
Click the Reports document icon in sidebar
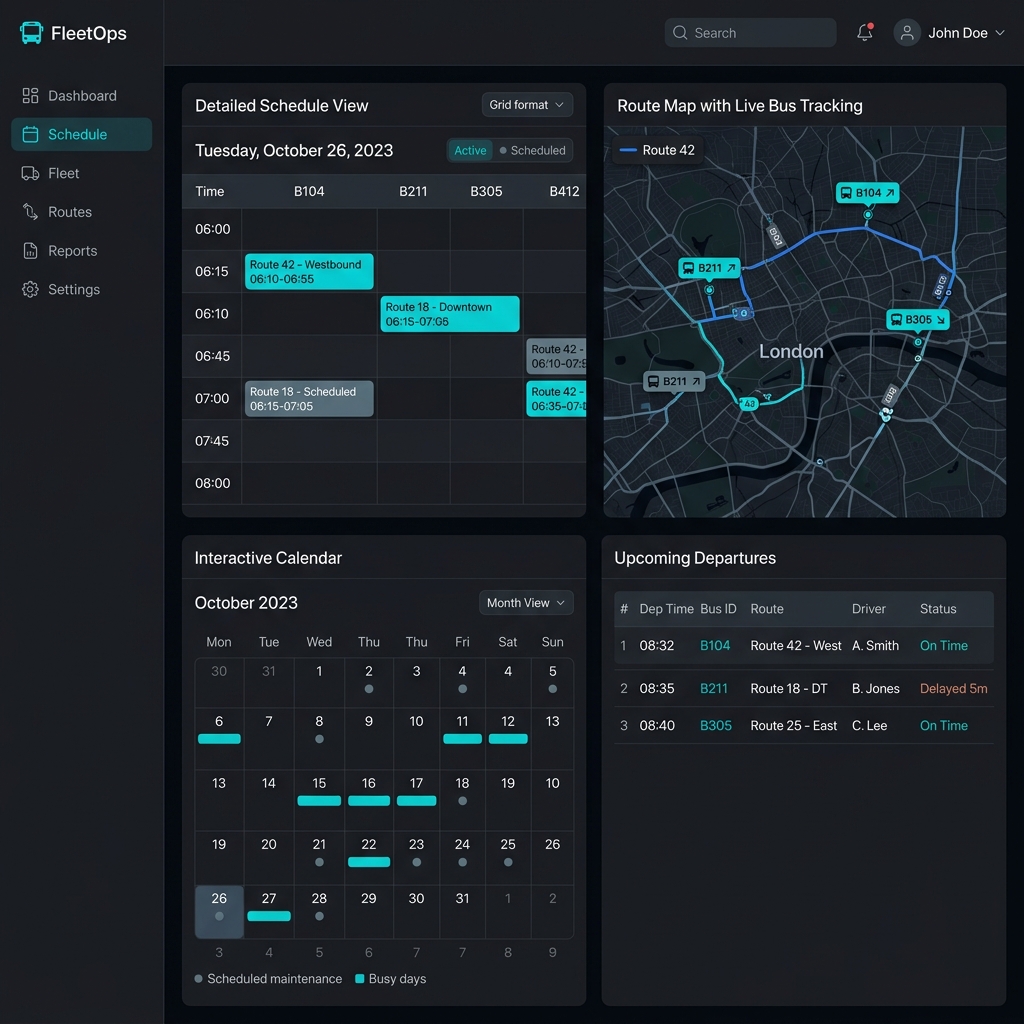pos(30,251)
